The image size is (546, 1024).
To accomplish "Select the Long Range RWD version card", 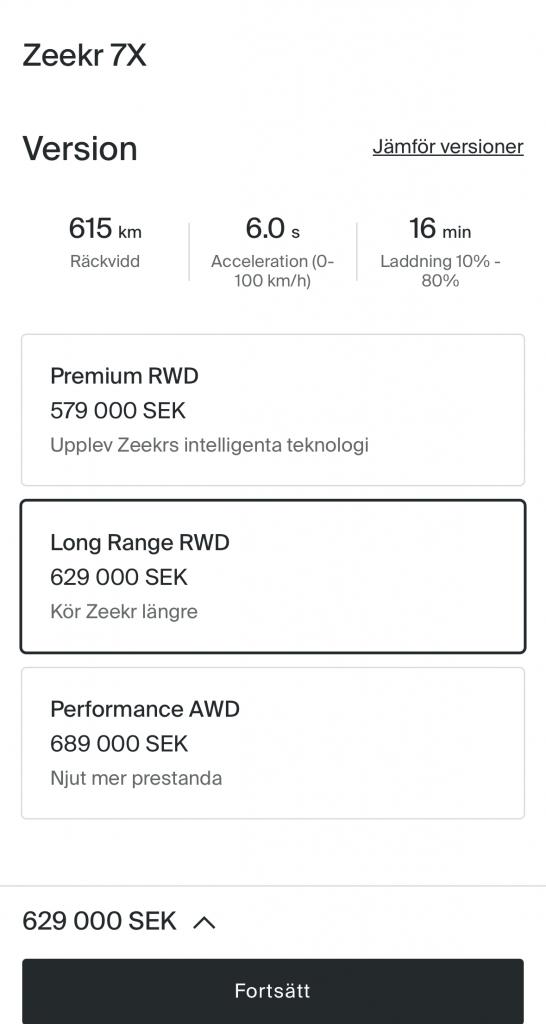I will pyautogui.click(x=273, y=577).
